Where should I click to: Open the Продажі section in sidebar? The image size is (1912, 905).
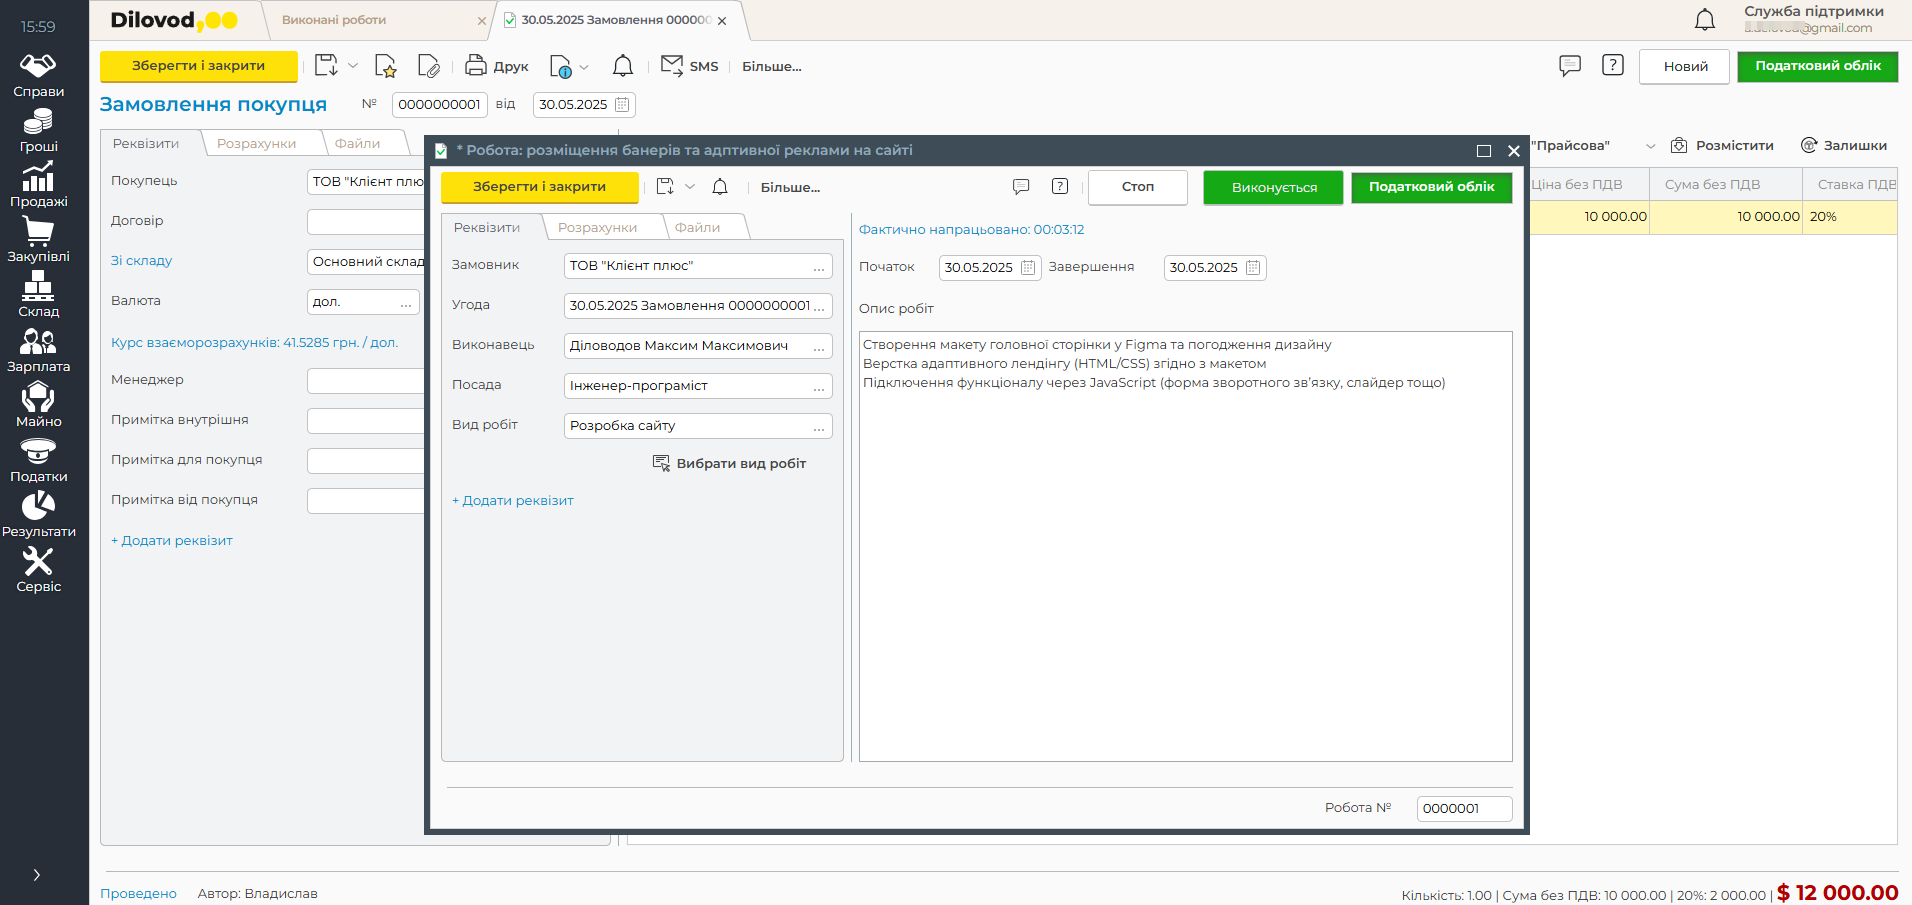(38, 185)
